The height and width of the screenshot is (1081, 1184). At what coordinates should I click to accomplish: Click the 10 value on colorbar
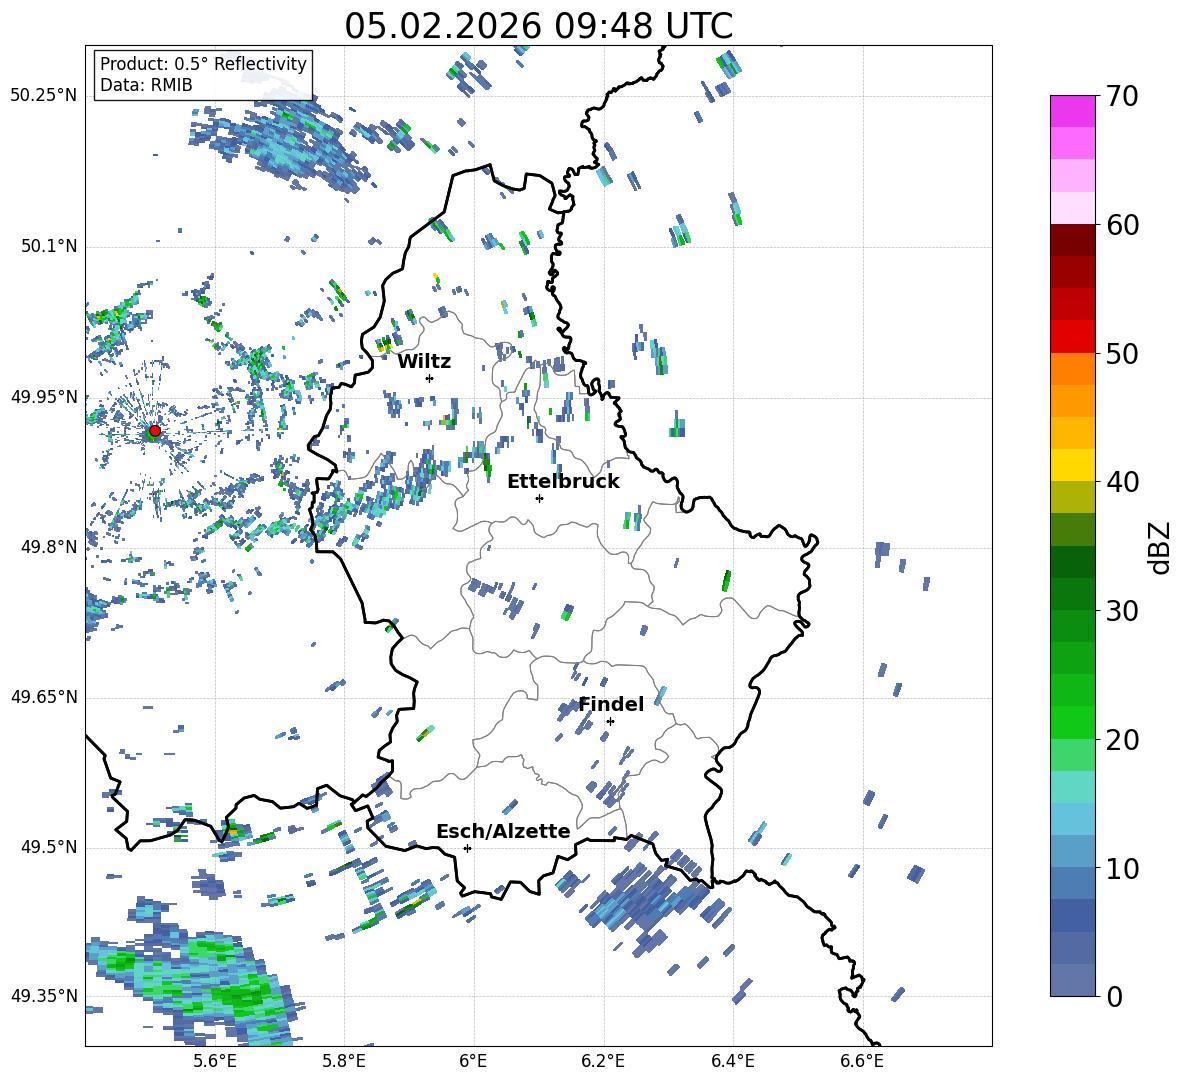point(1121,868)
